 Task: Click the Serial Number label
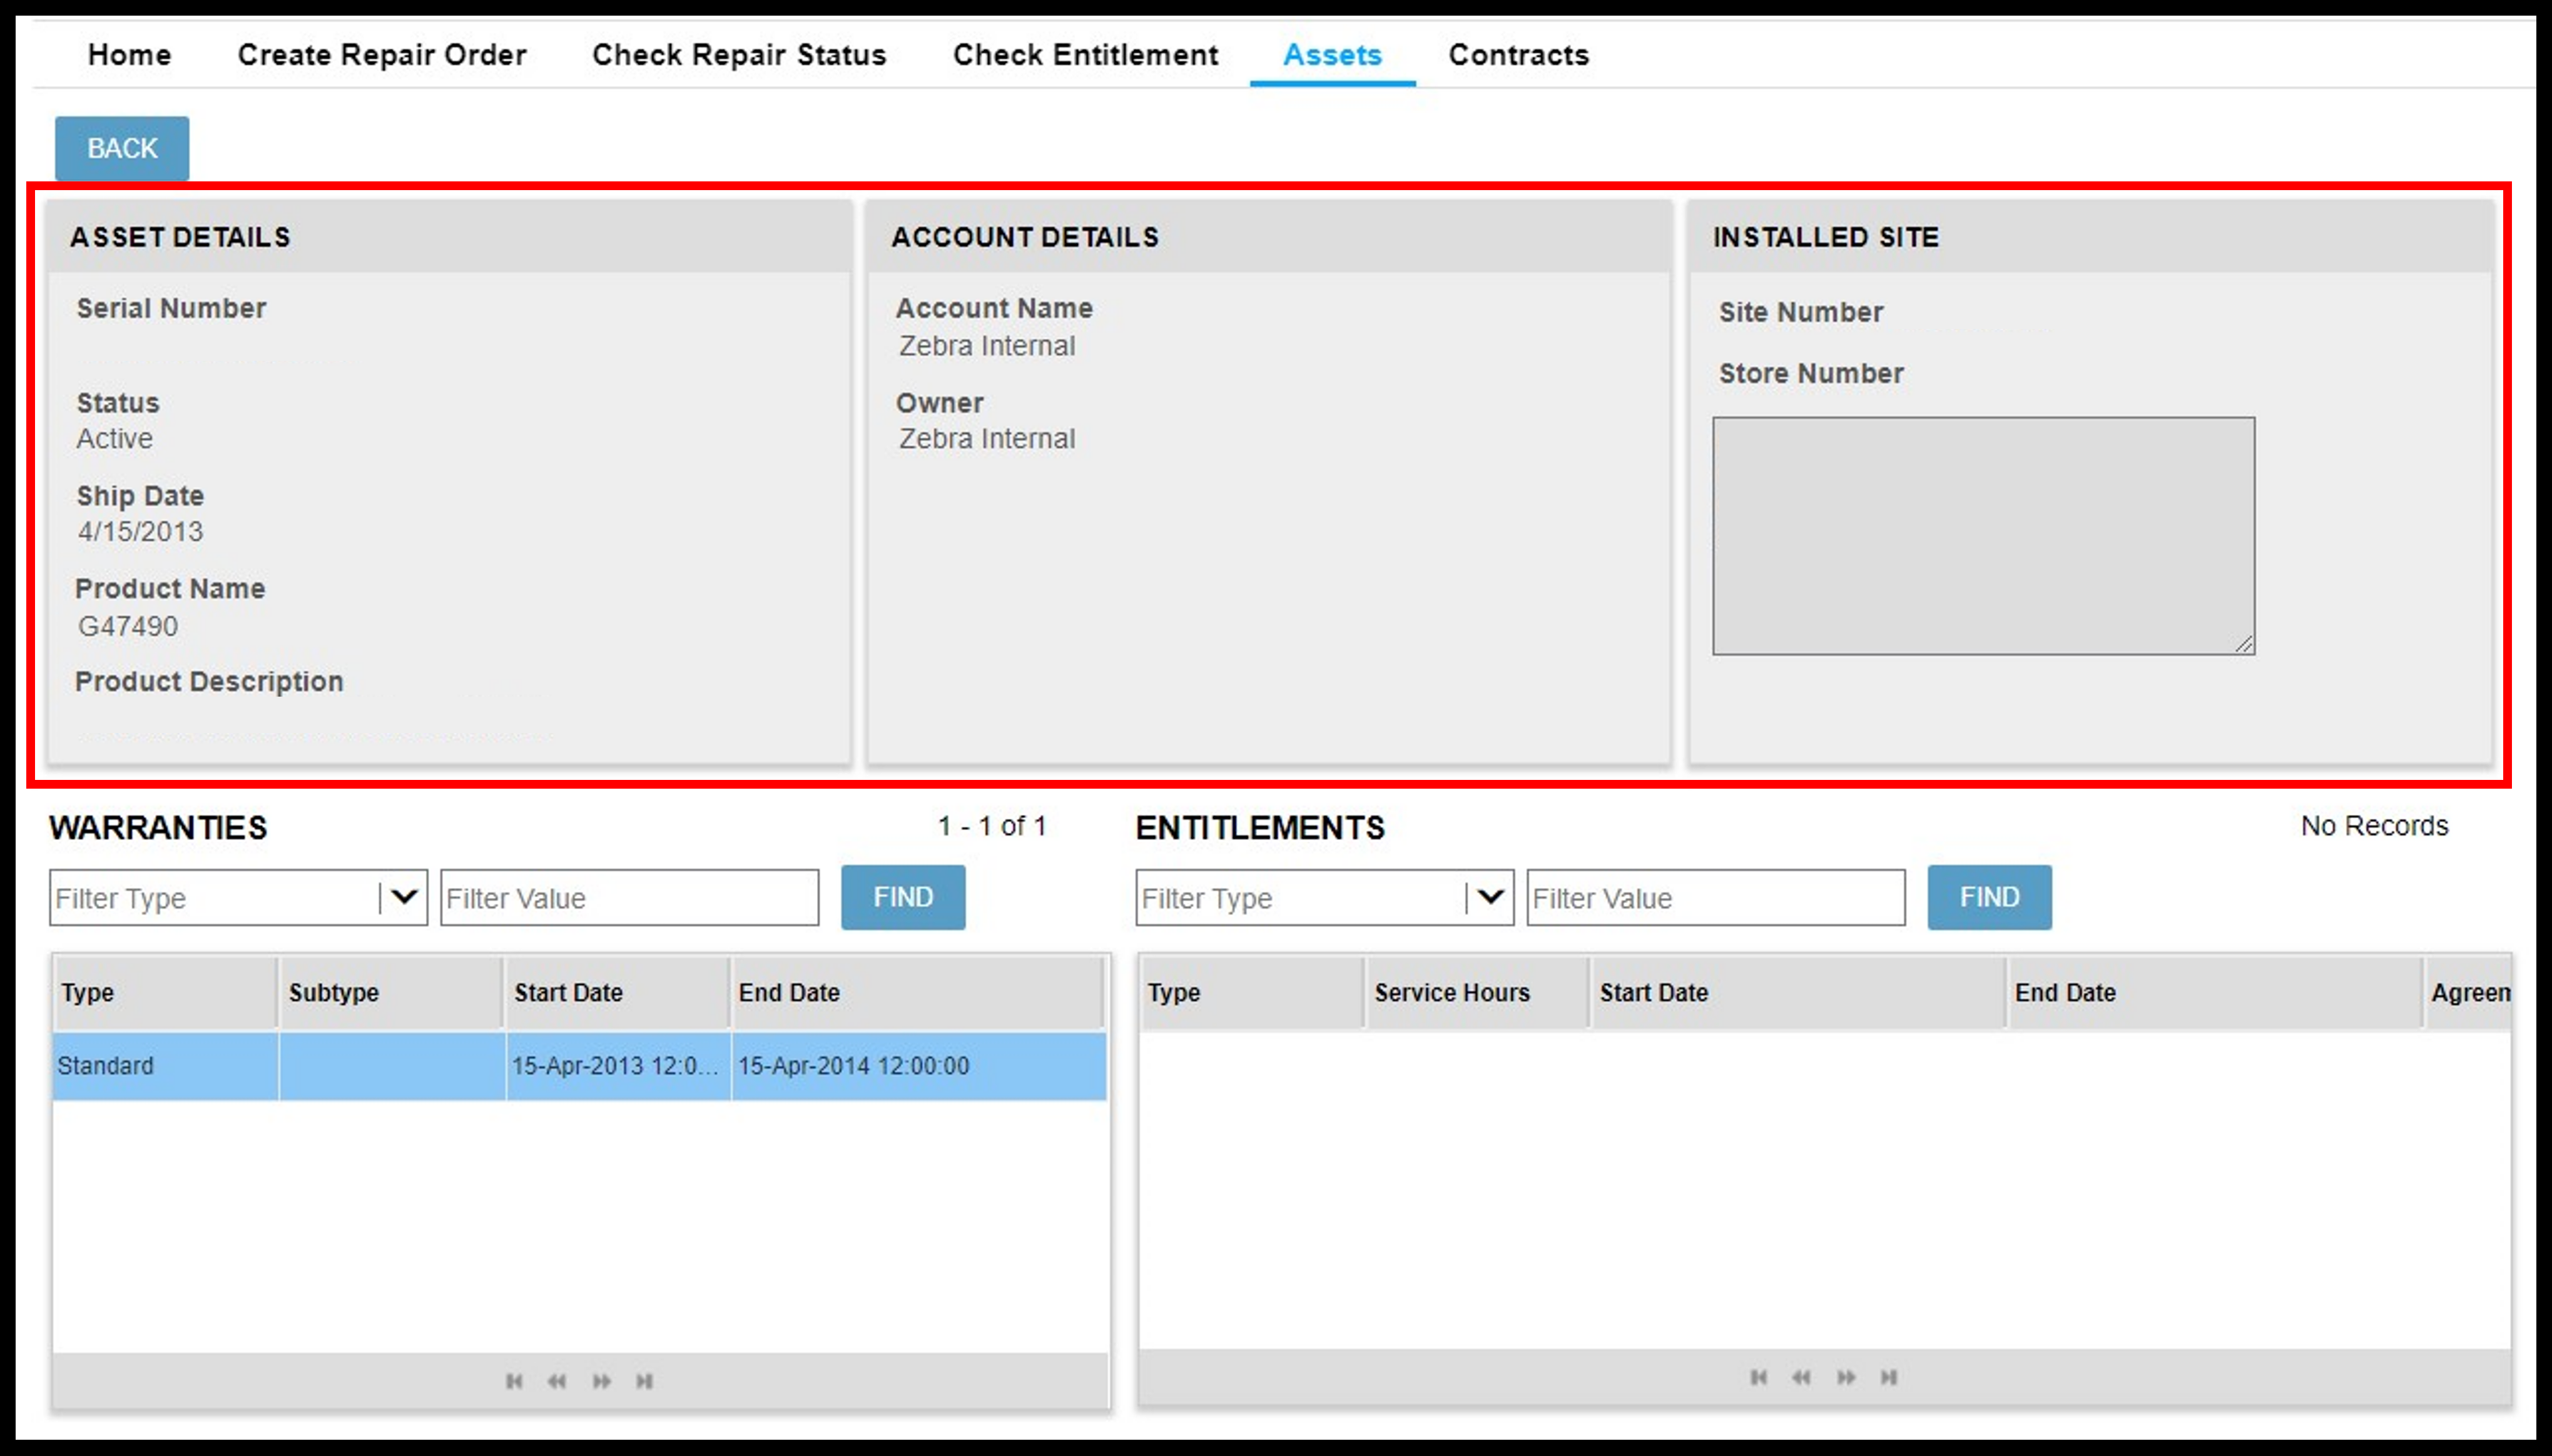[171, 308]
